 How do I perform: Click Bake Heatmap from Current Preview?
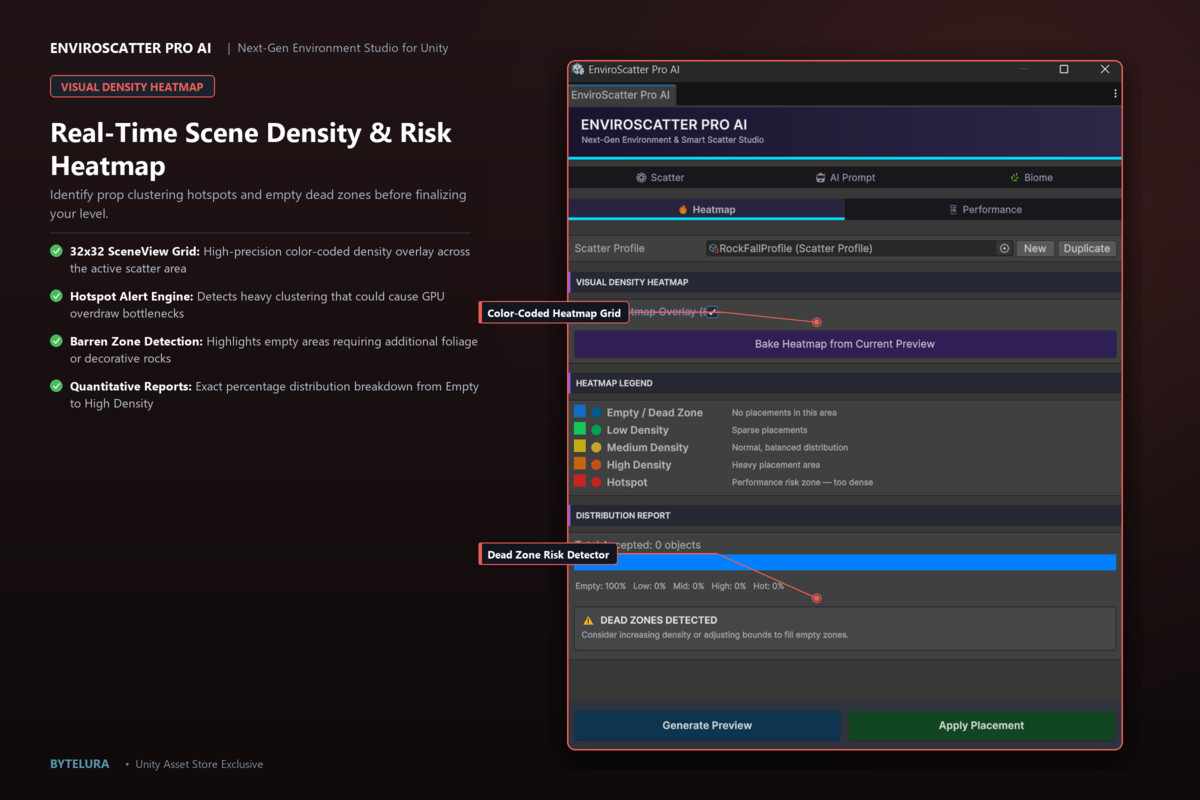(845, 344)
